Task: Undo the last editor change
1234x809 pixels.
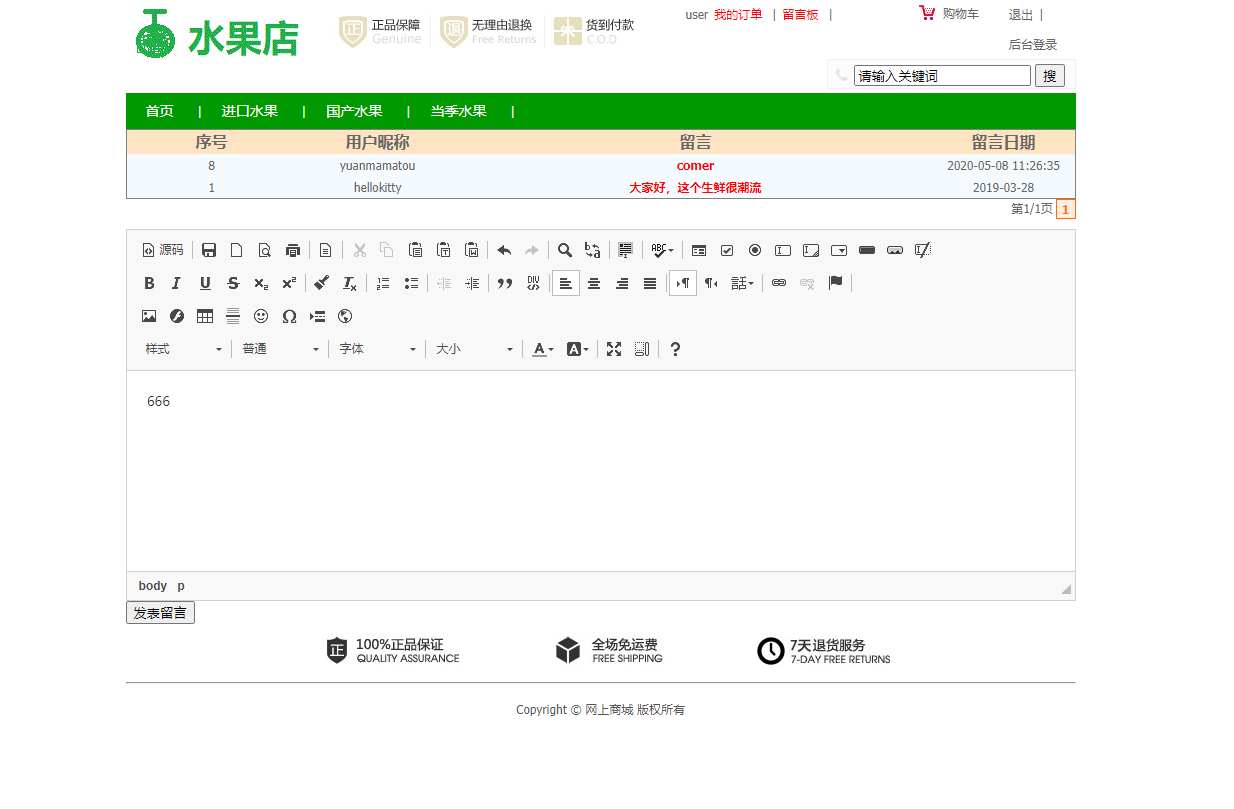Action: pyautogui.click(x=504, y=250)
